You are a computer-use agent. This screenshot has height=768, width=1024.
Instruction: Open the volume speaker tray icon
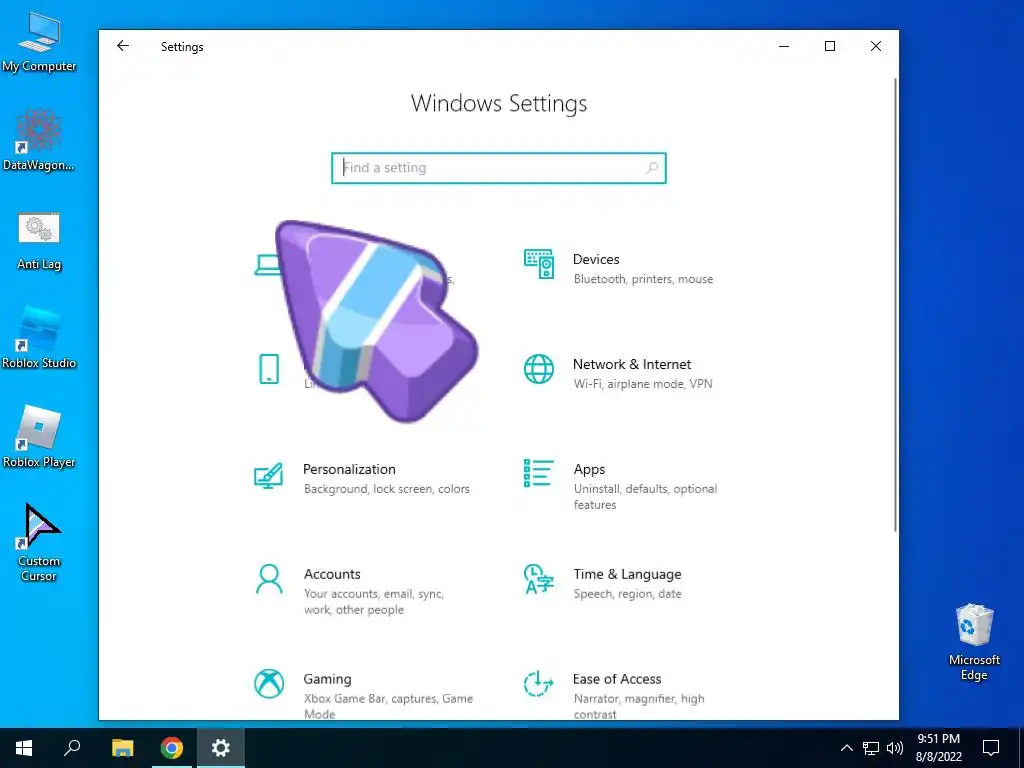895,748
